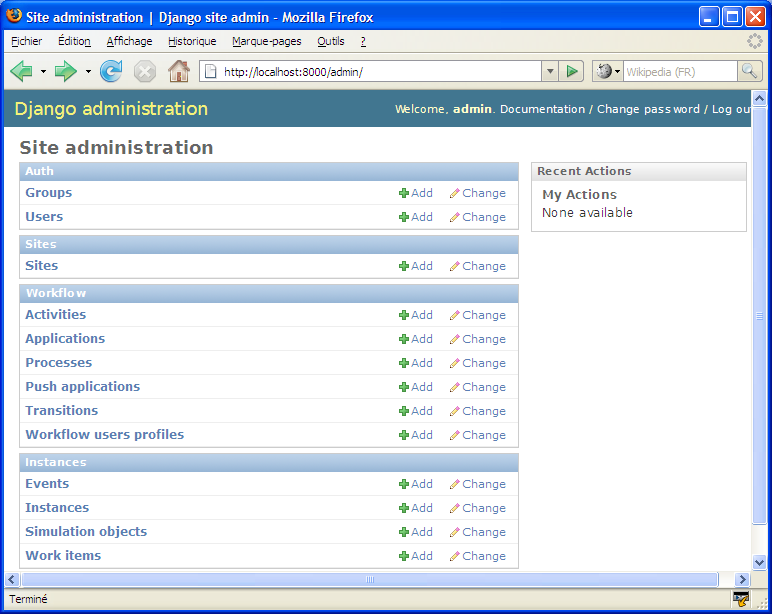This screenshot has height=614, width=772.
Task: Open the Marque-pages menu
Action: (266, 41)
